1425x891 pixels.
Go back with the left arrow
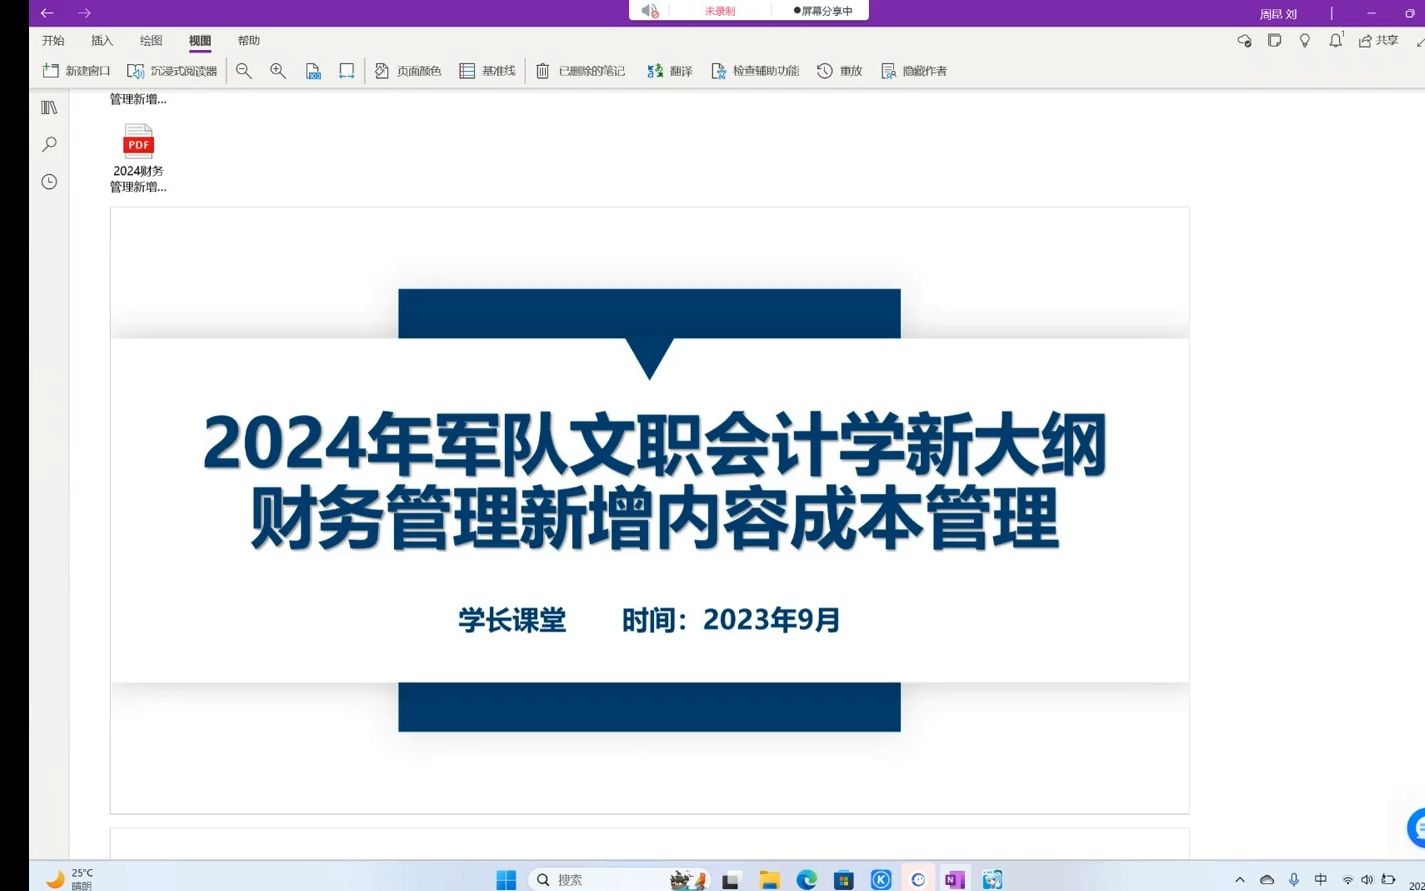coord(47,13)
